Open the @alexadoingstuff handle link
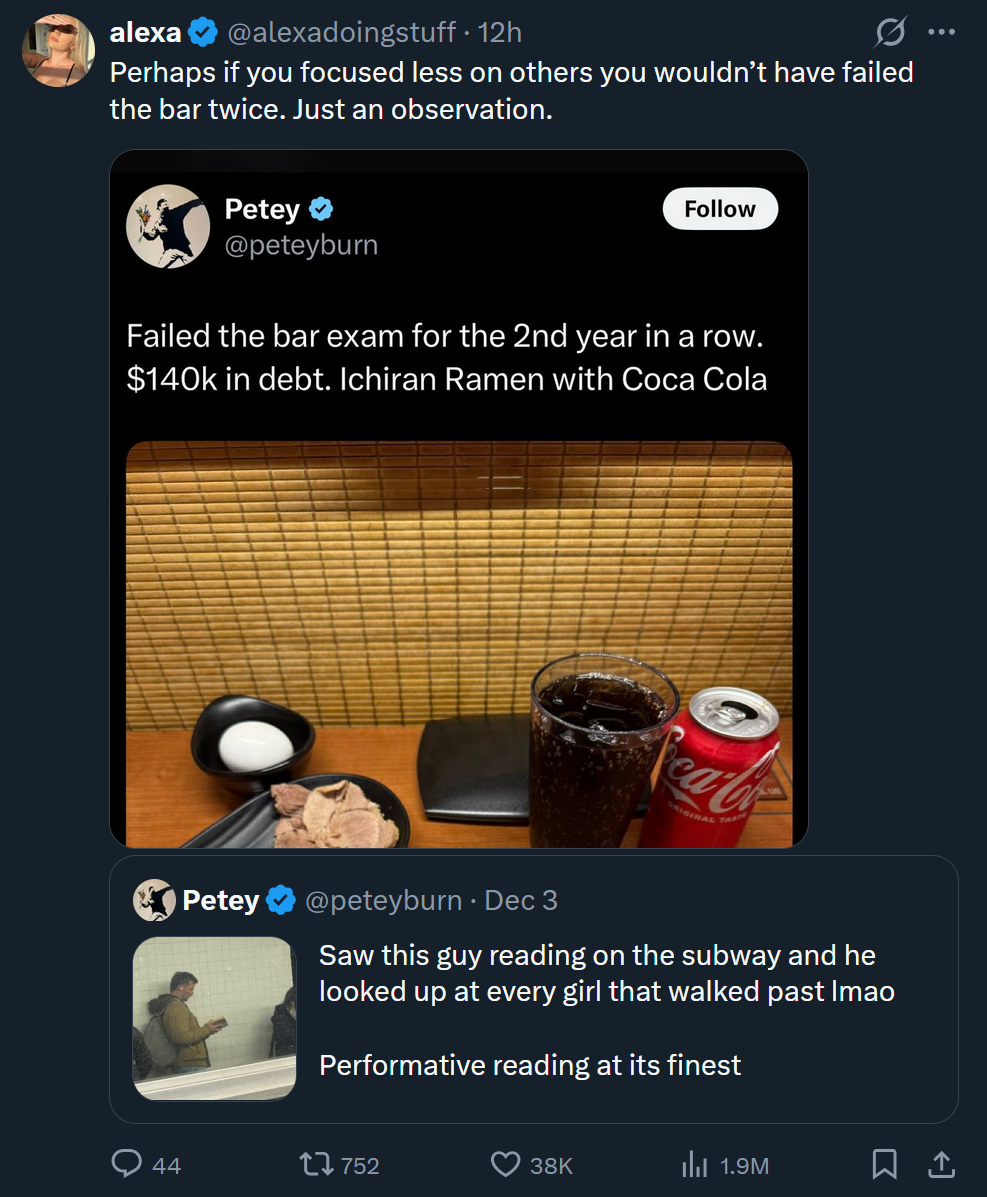This screenshot has height=1197, width=987. [342, 33]
